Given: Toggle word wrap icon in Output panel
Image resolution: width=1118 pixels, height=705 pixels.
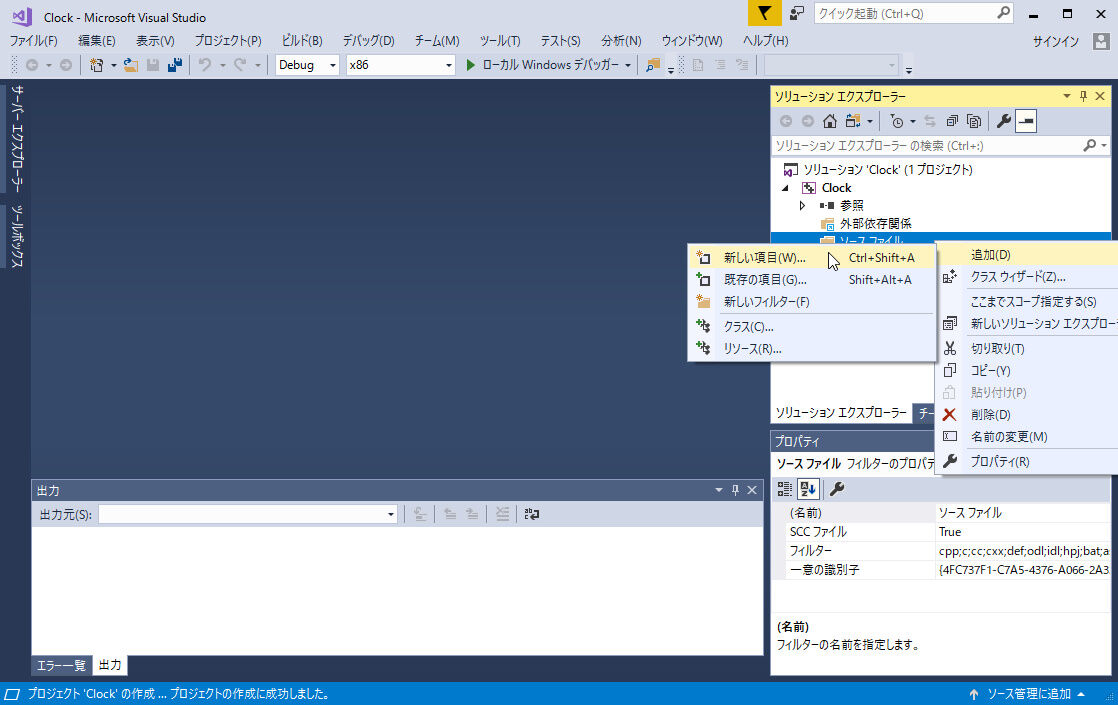Looking at the screenshot, I should (x=532, y=514).
